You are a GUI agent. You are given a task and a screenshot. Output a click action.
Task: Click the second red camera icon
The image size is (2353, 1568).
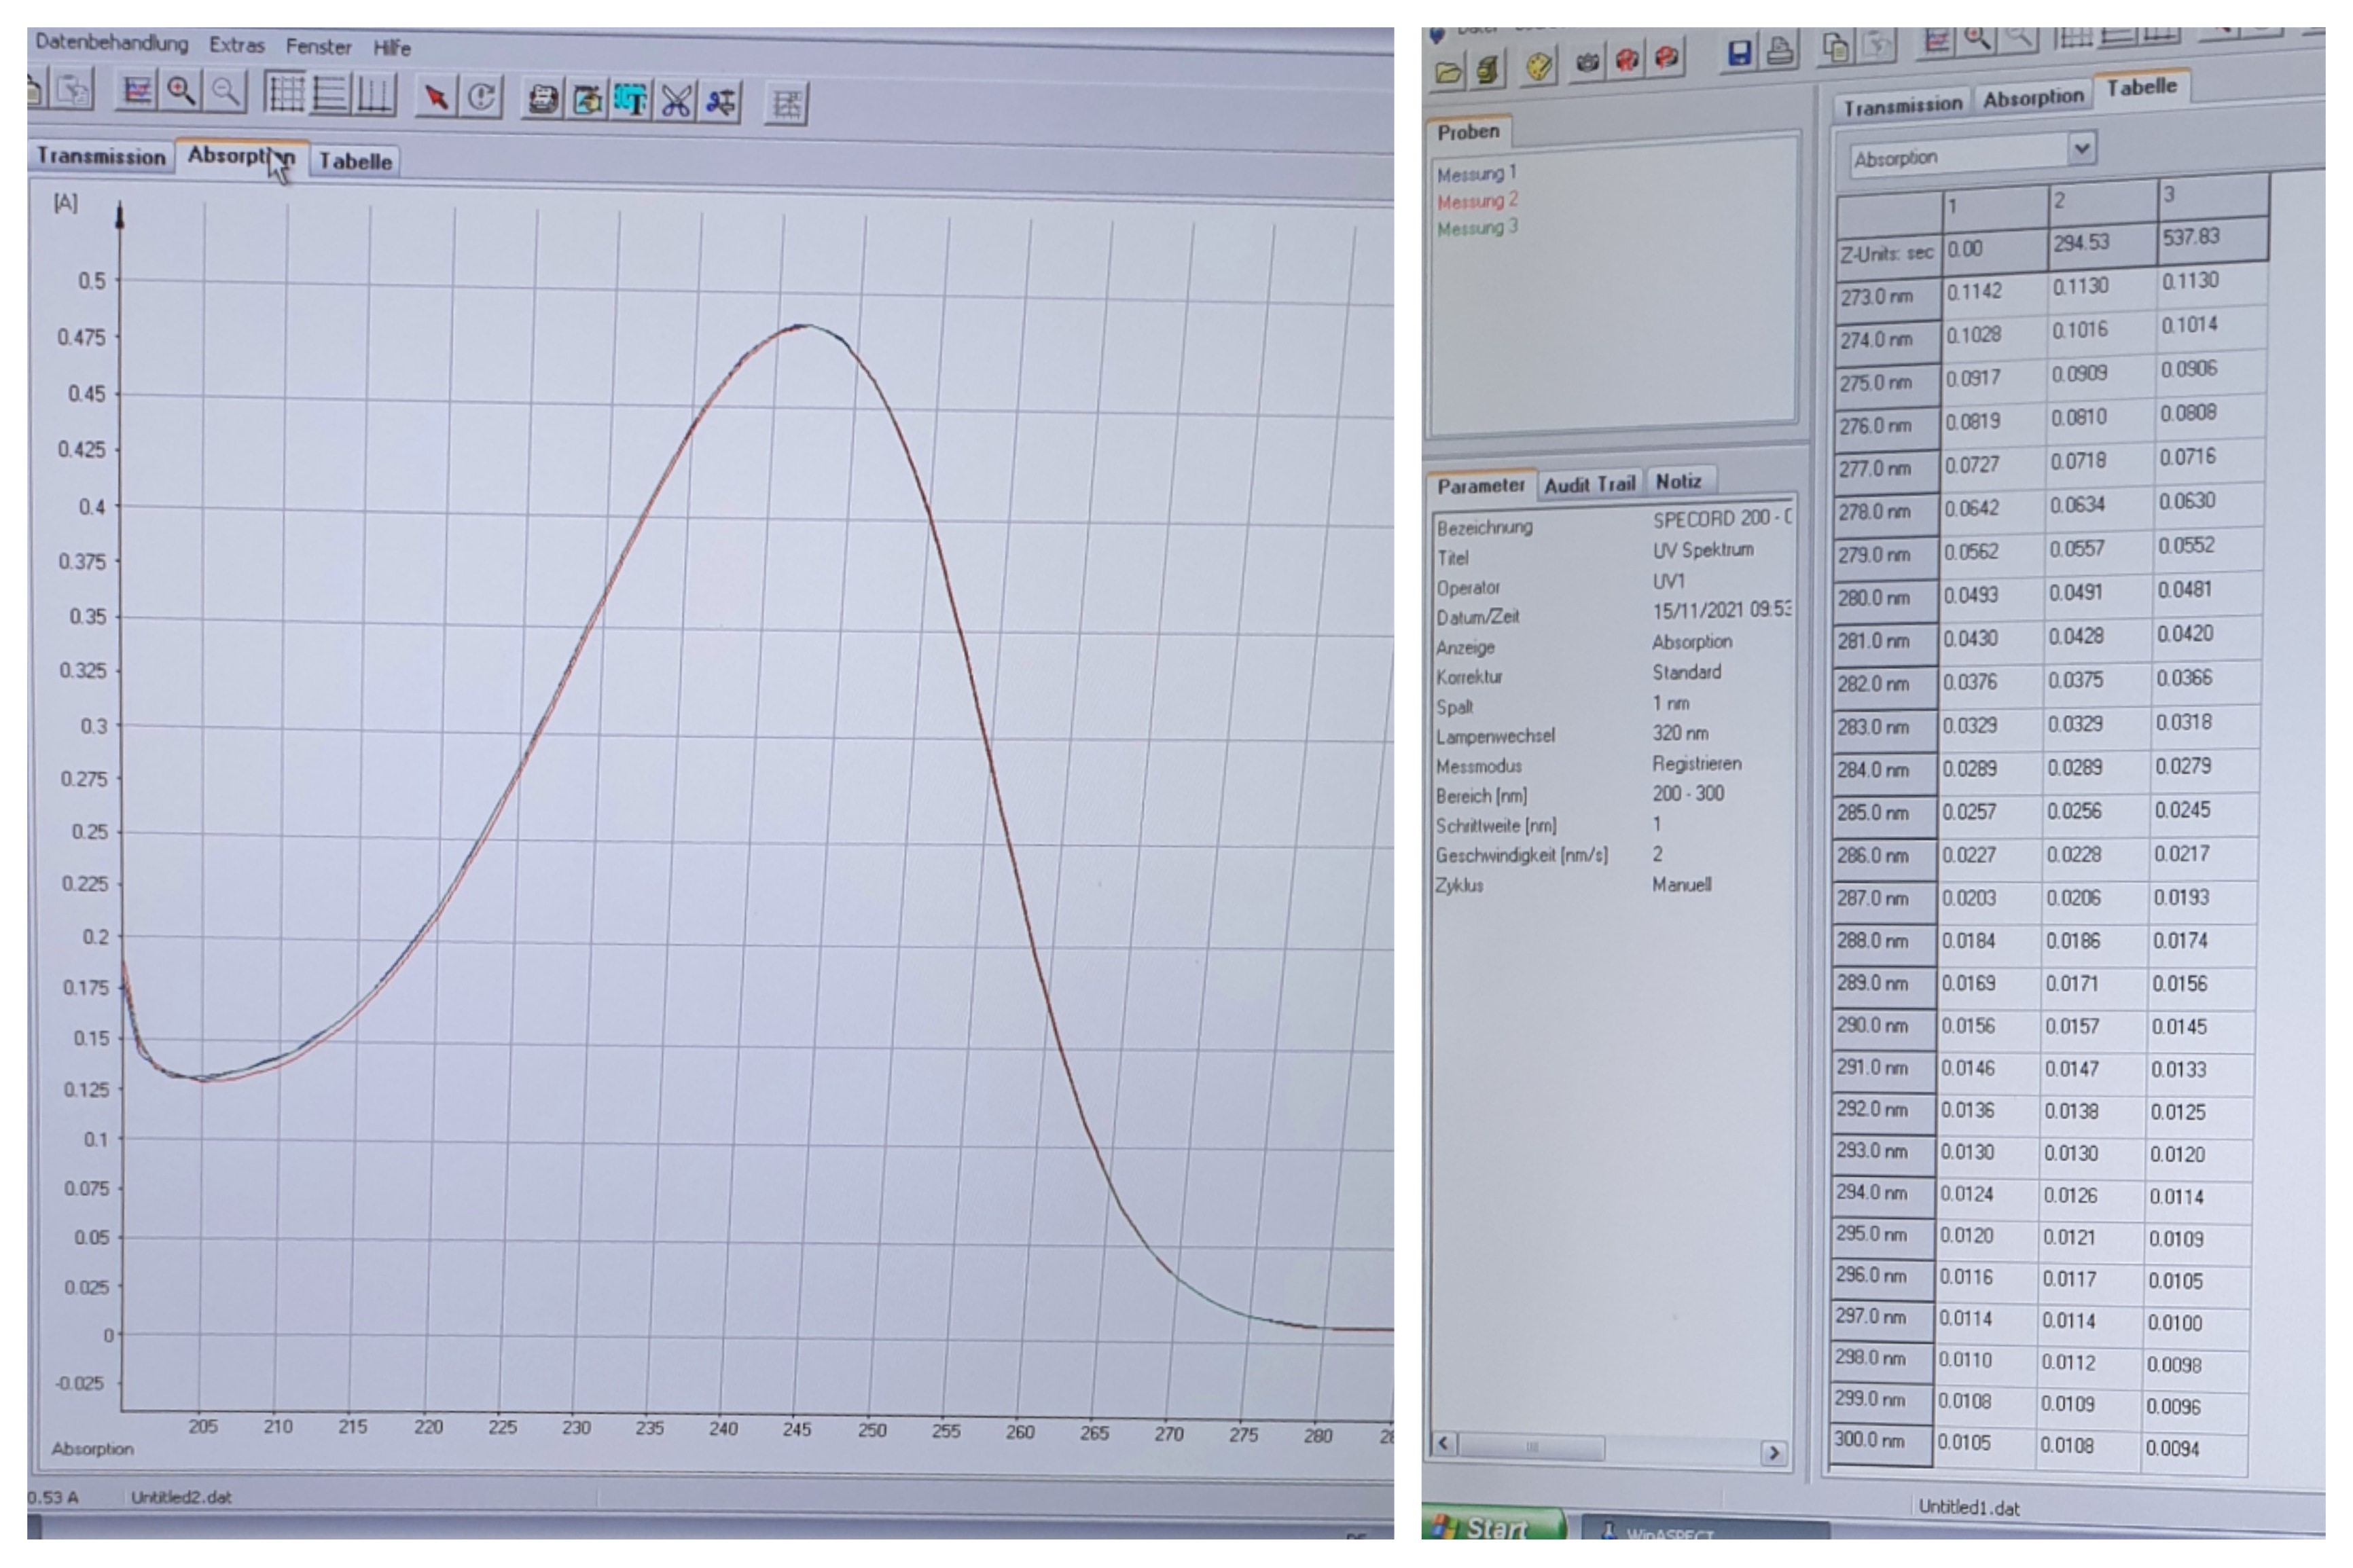1666,58
